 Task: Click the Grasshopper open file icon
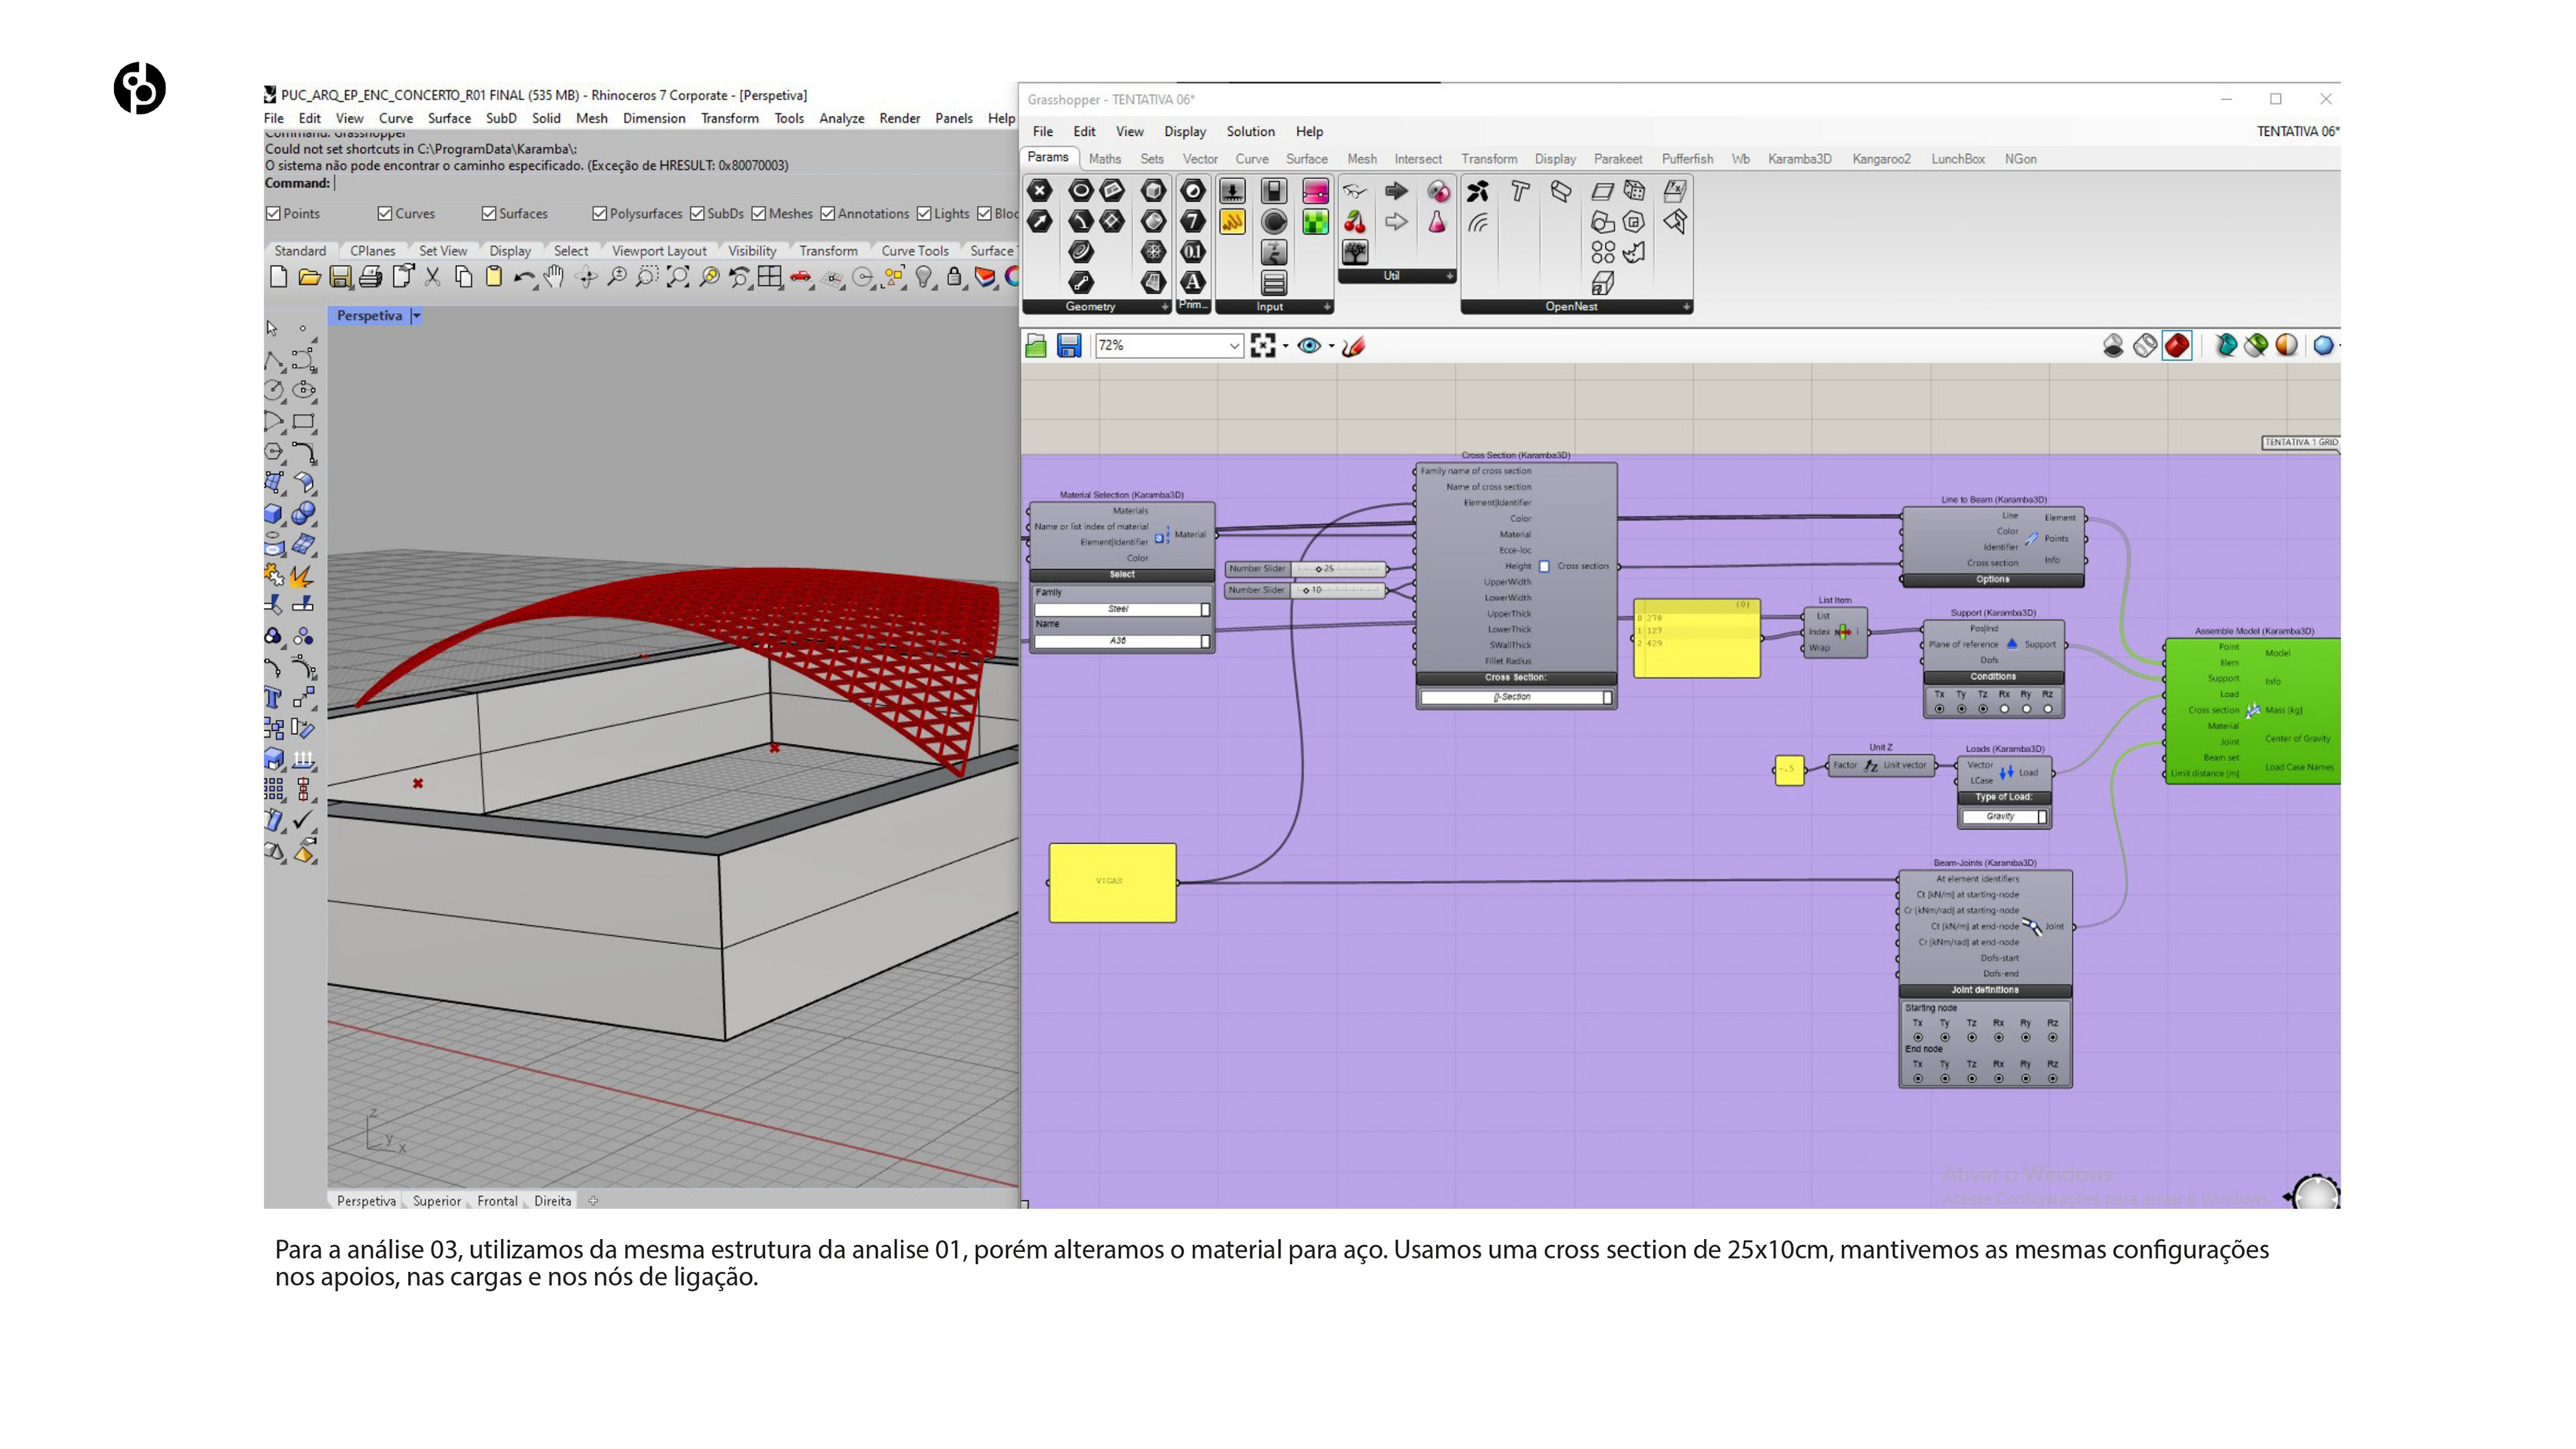pyautogui.click(x=1036, y=346)
